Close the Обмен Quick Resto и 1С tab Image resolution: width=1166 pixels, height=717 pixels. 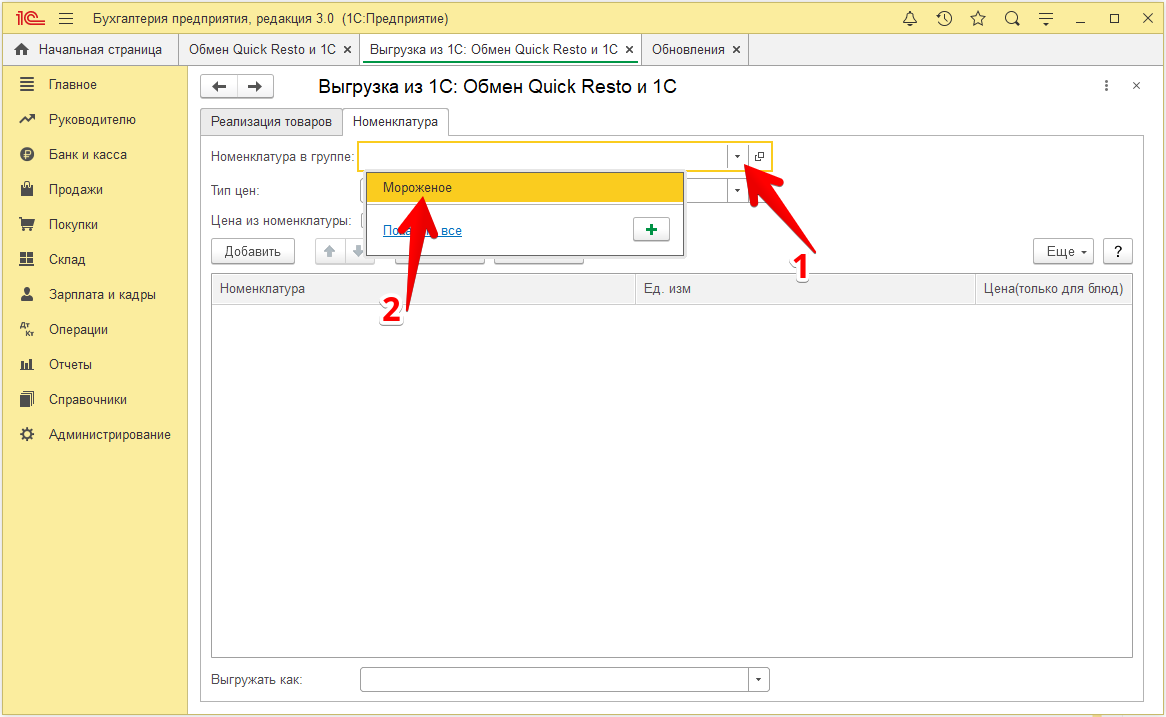347,50
